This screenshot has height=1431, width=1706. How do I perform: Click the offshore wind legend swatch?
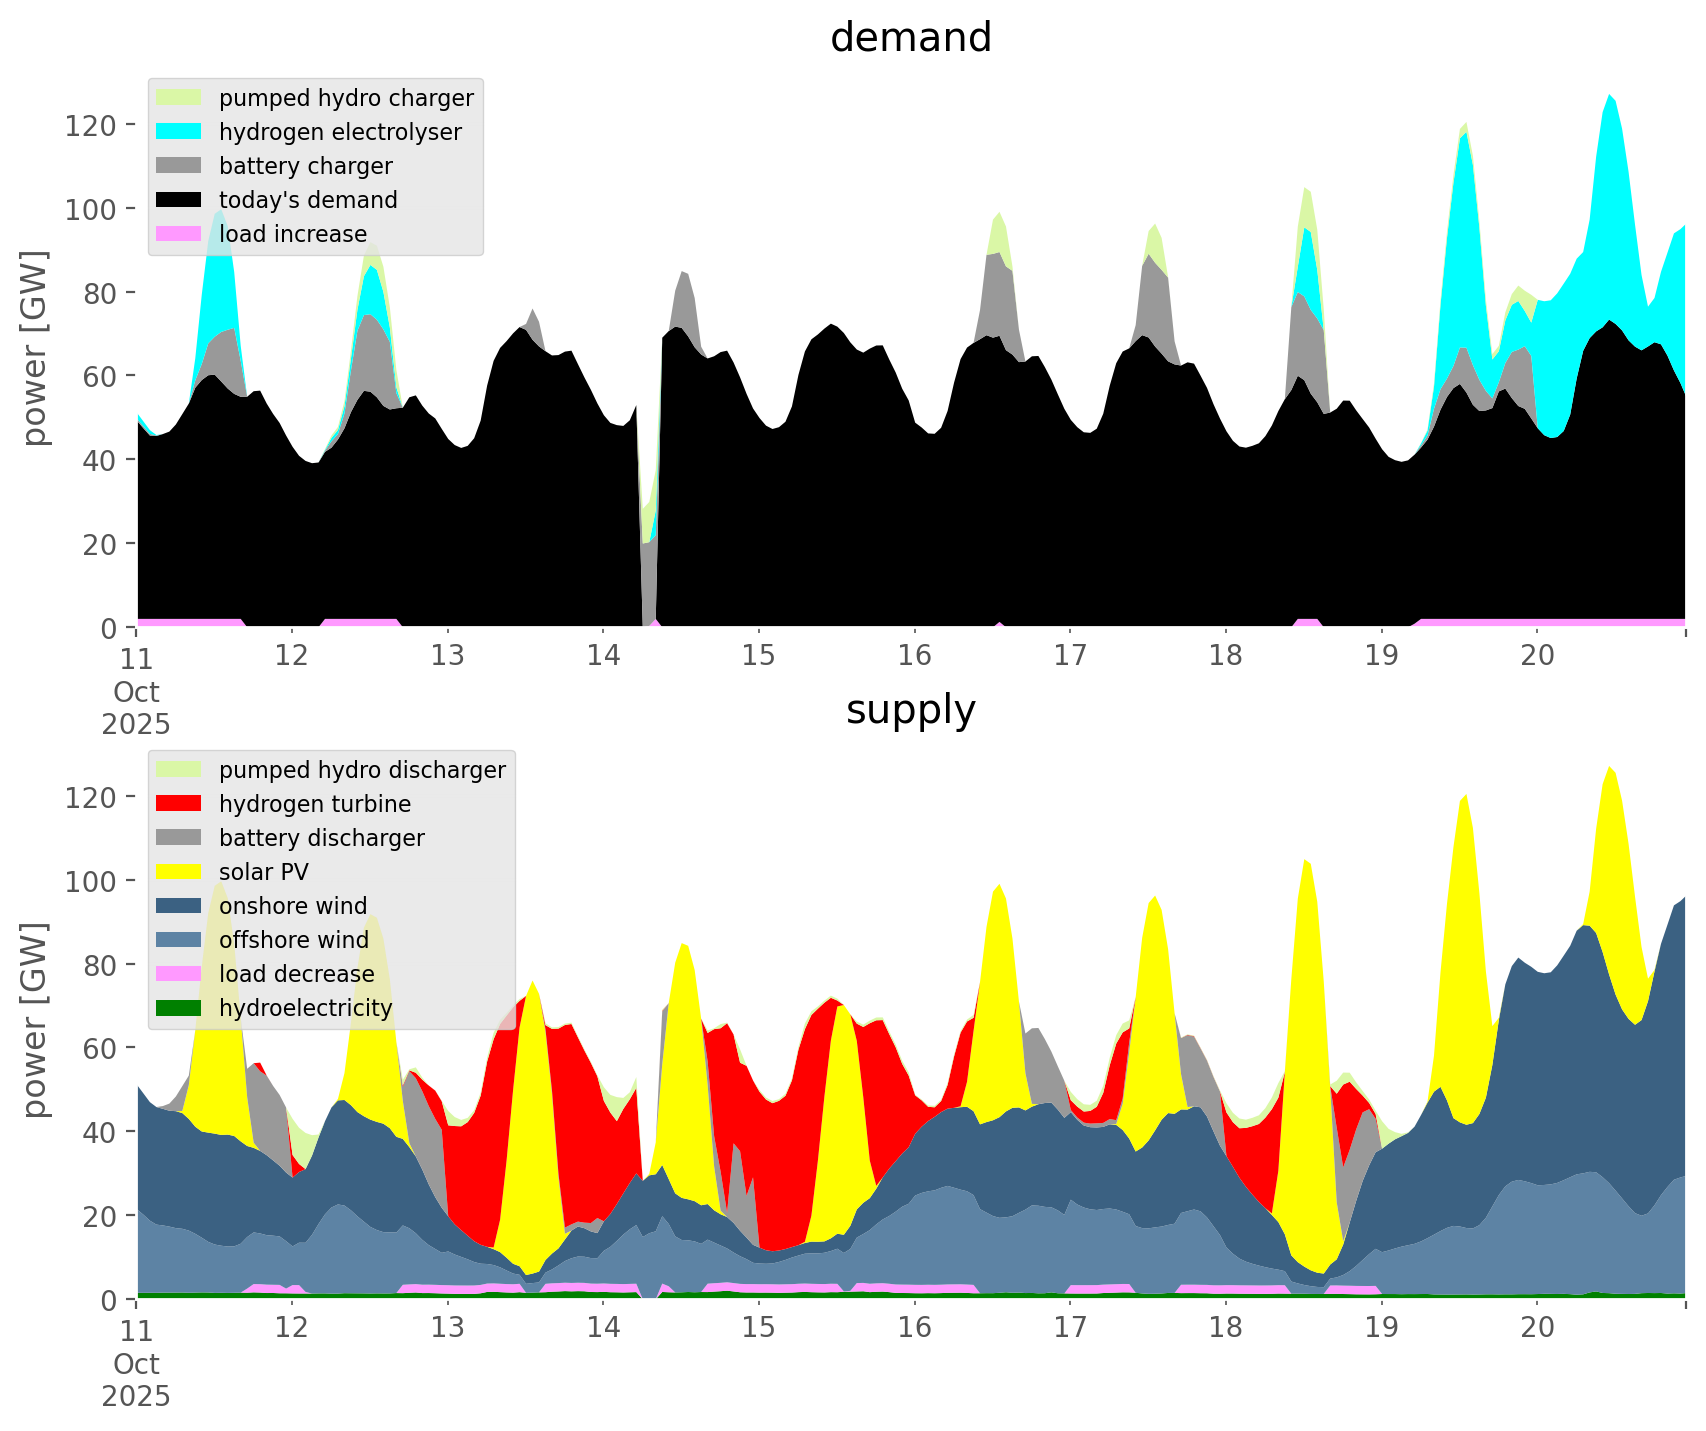click(x=179, y=940)
